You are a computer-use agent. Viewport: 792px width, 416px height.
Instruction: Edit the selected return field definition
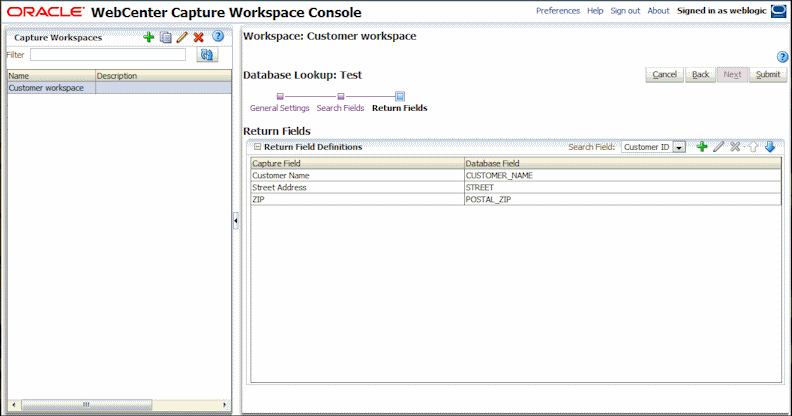[x=718, y=147]
